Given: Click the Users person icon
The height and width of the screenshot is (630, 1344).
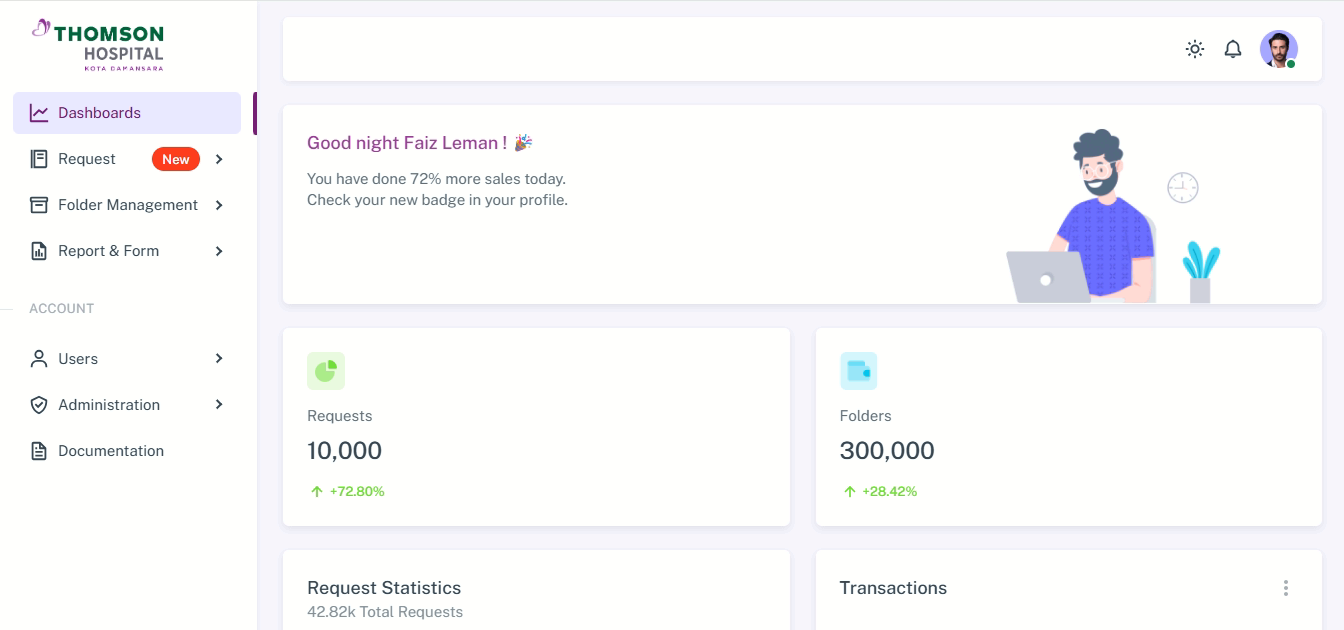Looking at the screenshot, I should coord(39,359).
